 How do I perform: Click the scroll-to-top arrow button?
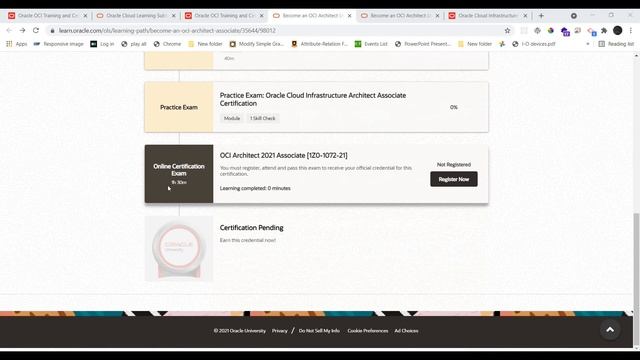pos(610,329)
